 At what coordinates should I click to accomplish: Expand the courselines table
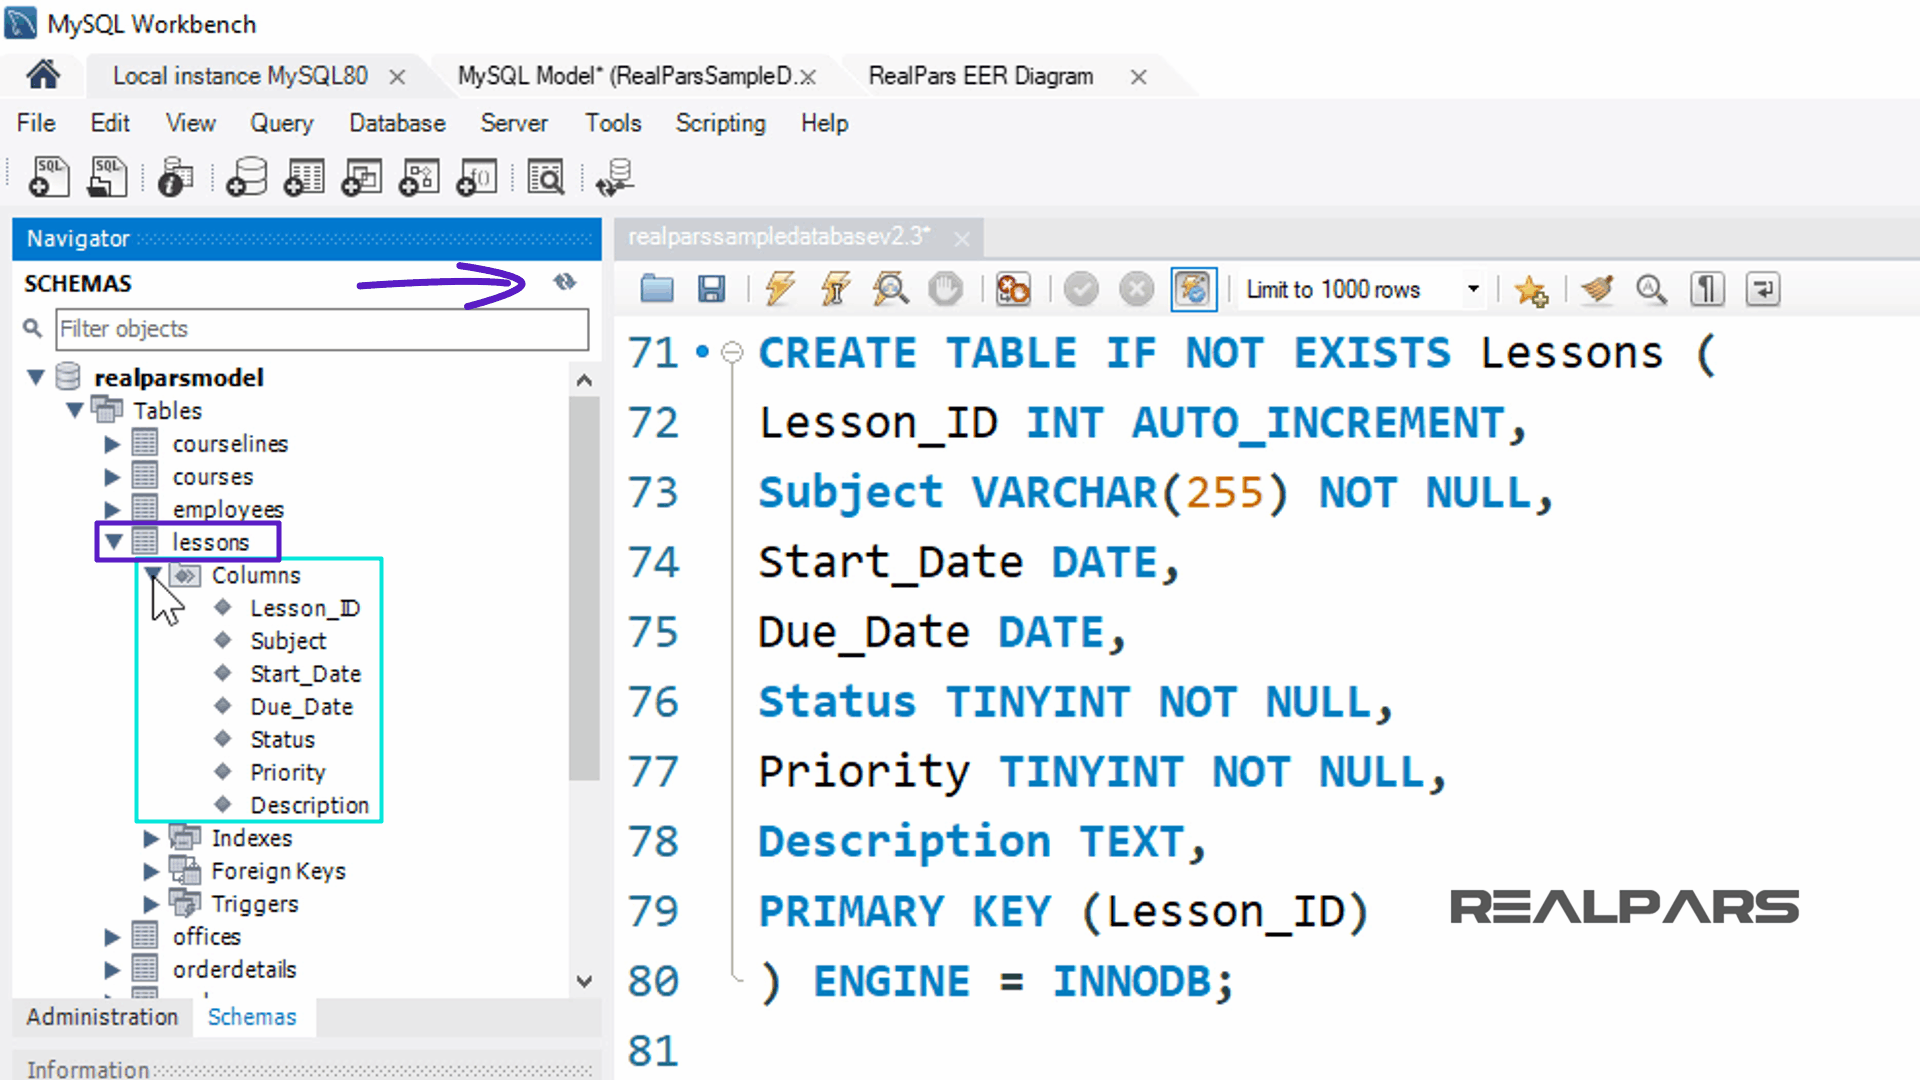click(113, 443)
